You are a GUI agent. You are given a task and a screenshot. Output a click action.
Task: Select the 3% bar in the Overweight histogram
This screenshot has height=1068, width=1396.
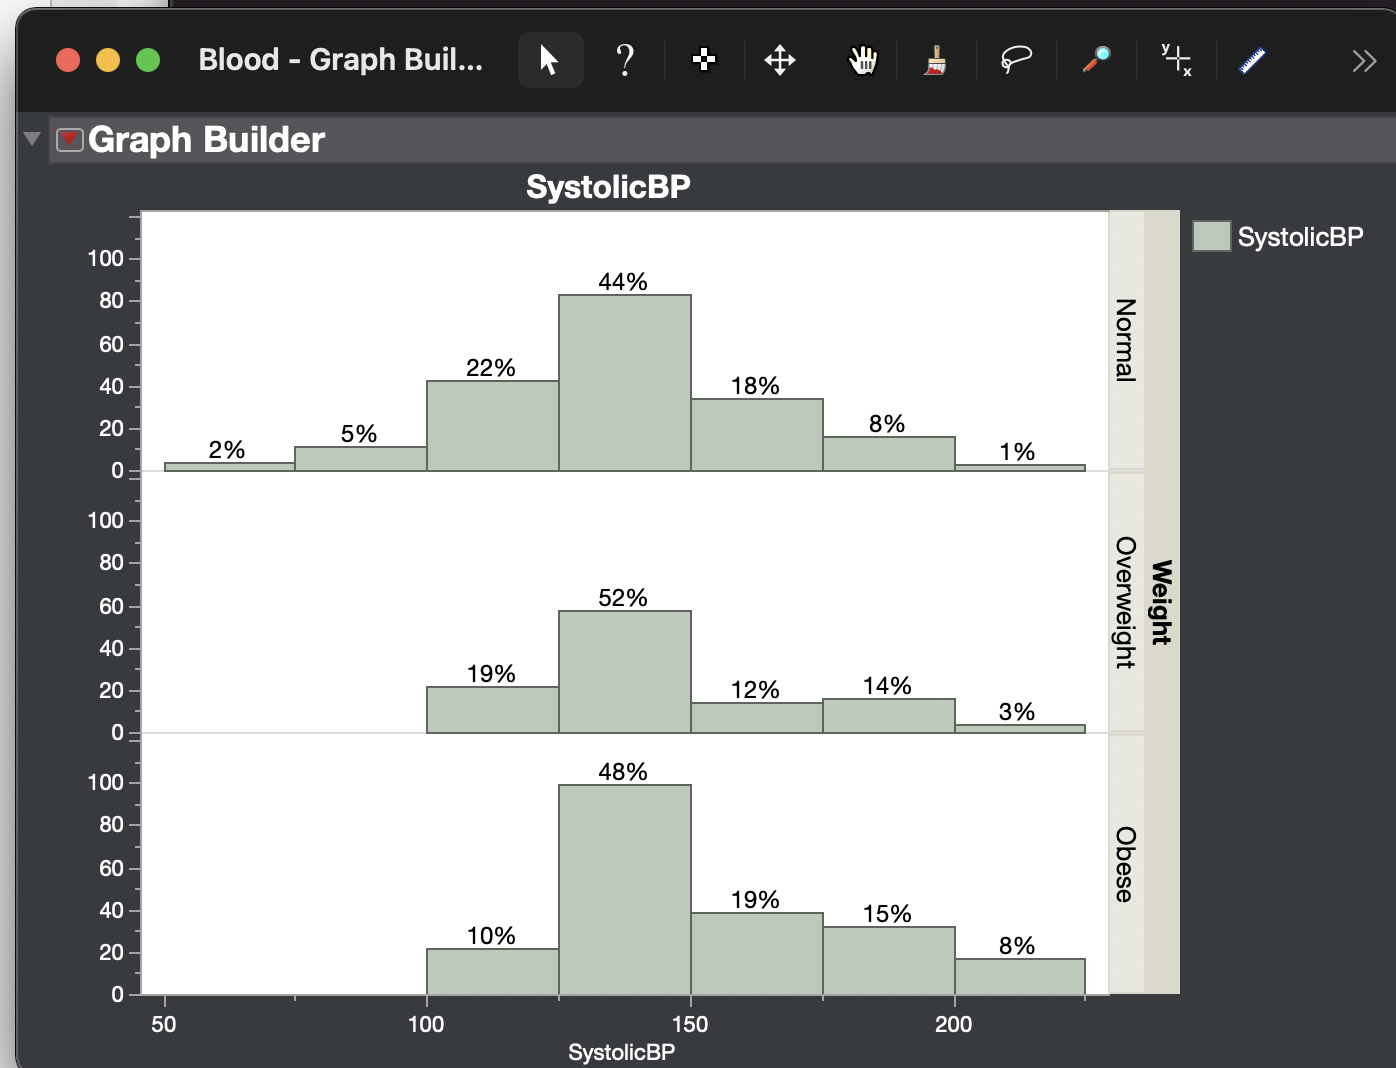pos(1019,729)
